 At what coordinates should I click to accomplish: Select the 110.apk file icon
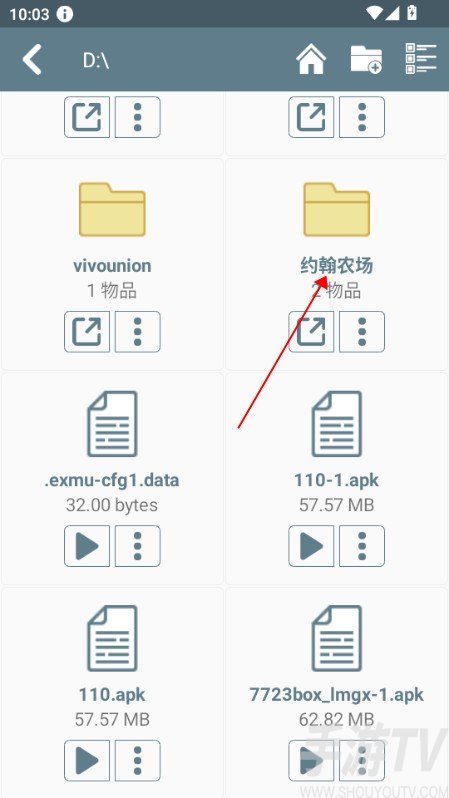coord(112,638)
